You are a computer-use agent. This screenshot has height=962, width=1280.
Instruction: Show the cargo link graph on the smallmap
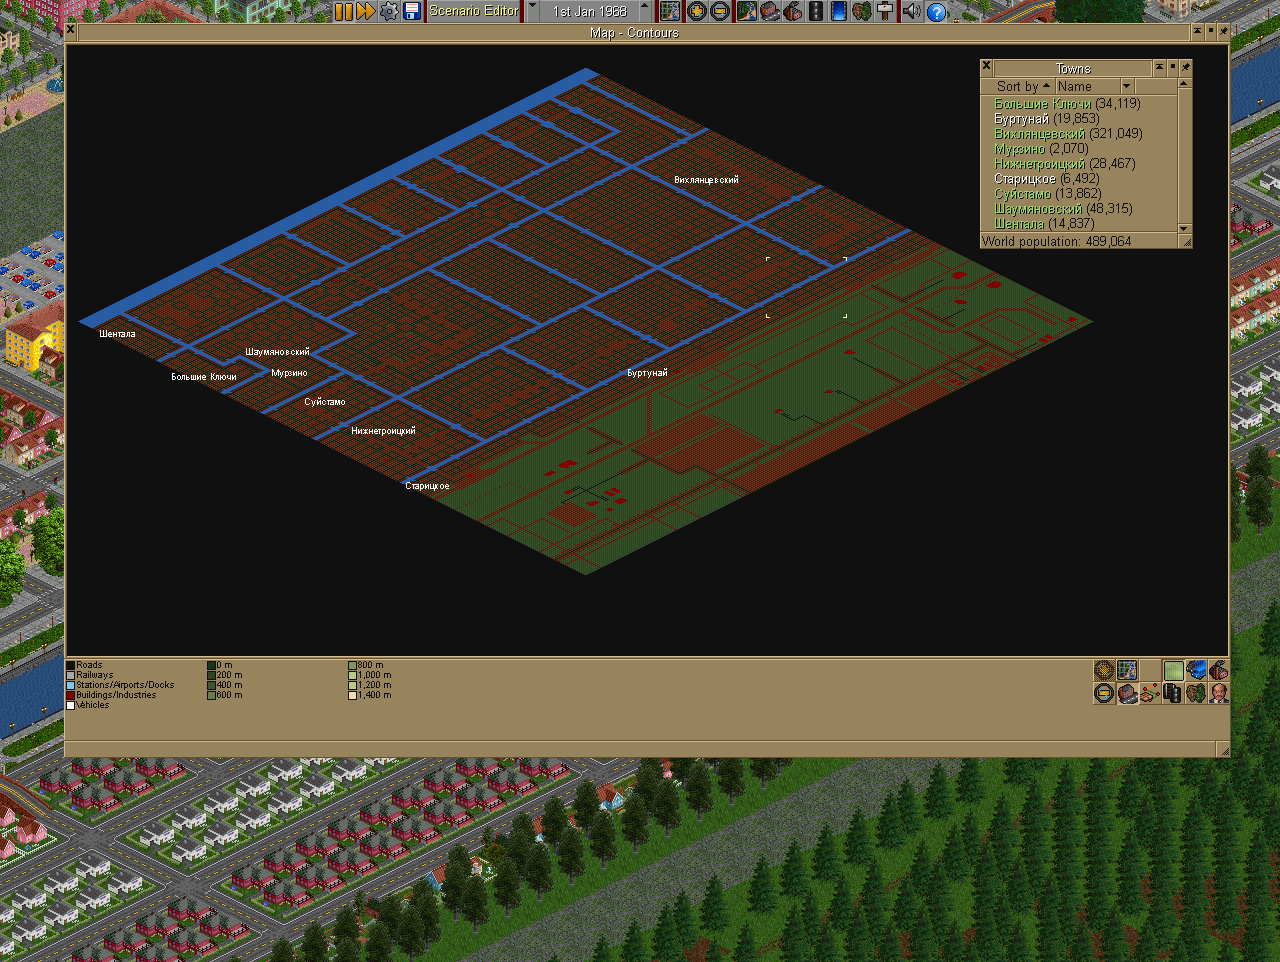[x=1150, y=693]
